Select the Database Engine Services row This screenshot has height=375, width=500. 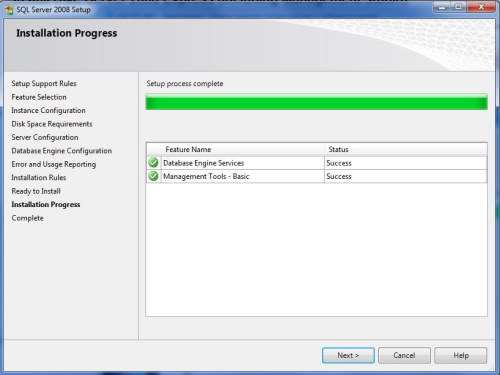(317, 163)
